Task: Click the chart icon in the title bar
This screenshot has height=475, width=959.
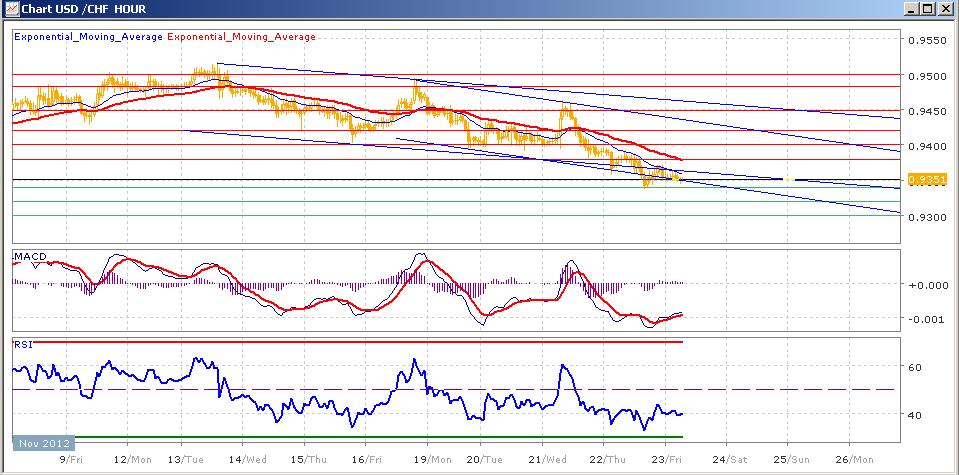Action: (10, 10)
